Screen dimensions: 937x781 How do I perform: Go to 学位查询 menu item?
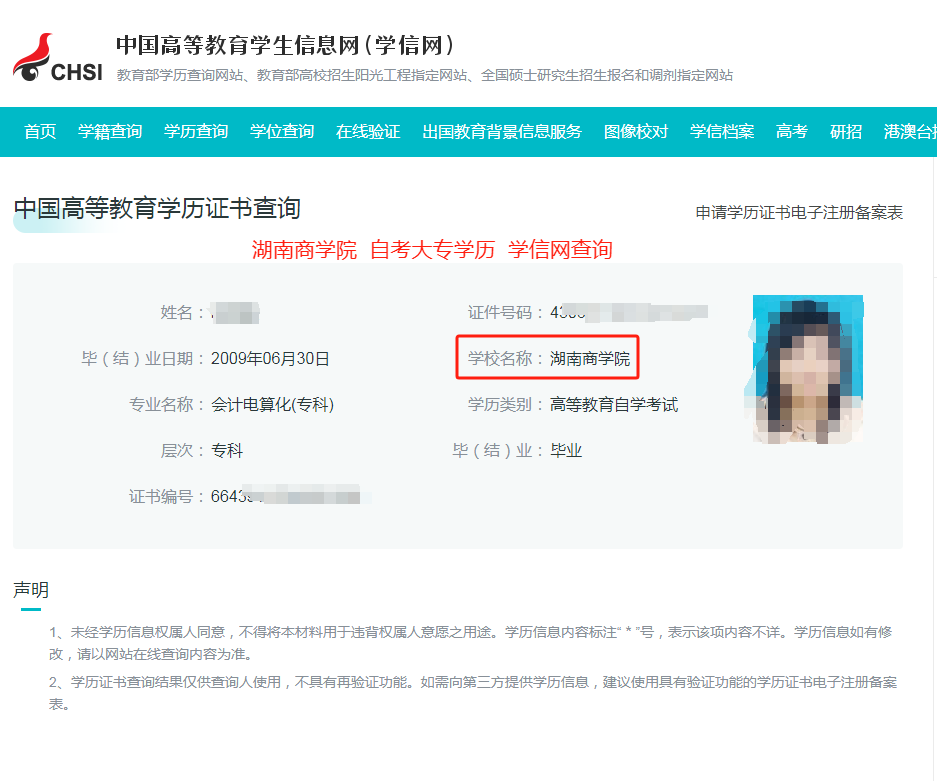(282, 131)
